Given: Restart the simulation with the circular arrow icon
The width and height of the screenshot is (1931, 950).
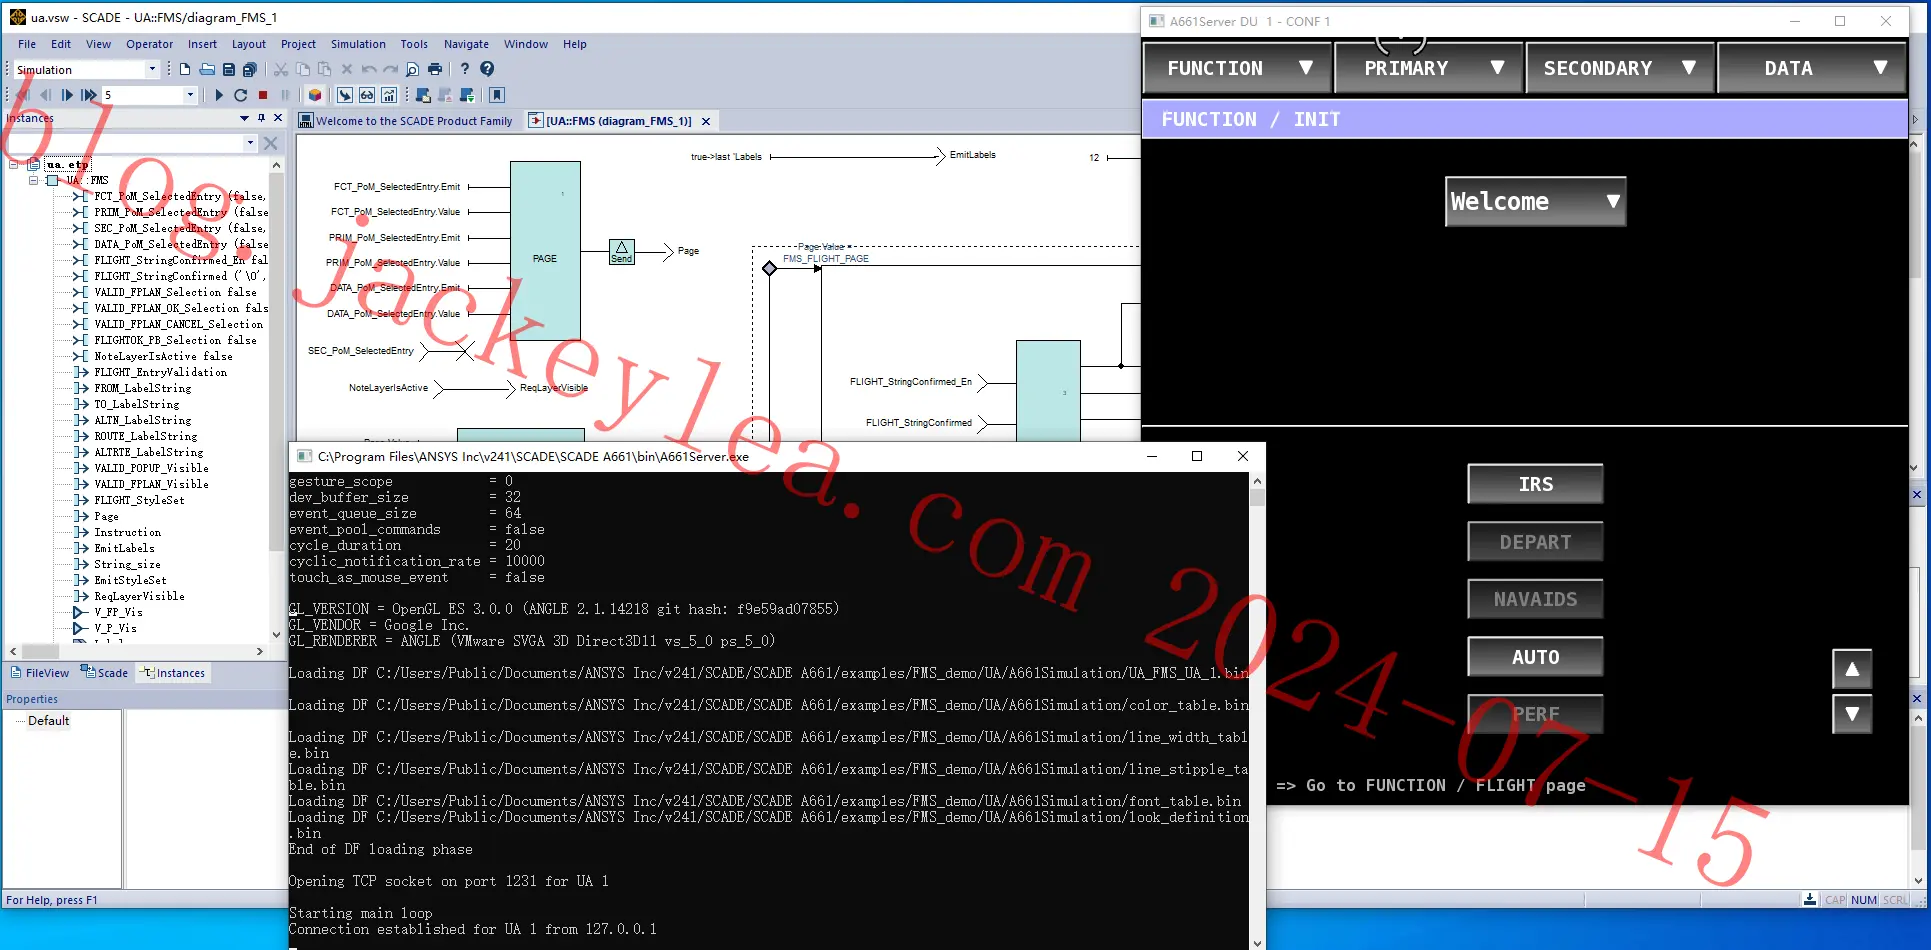Looking at the screenshot, I should (241, 95).
